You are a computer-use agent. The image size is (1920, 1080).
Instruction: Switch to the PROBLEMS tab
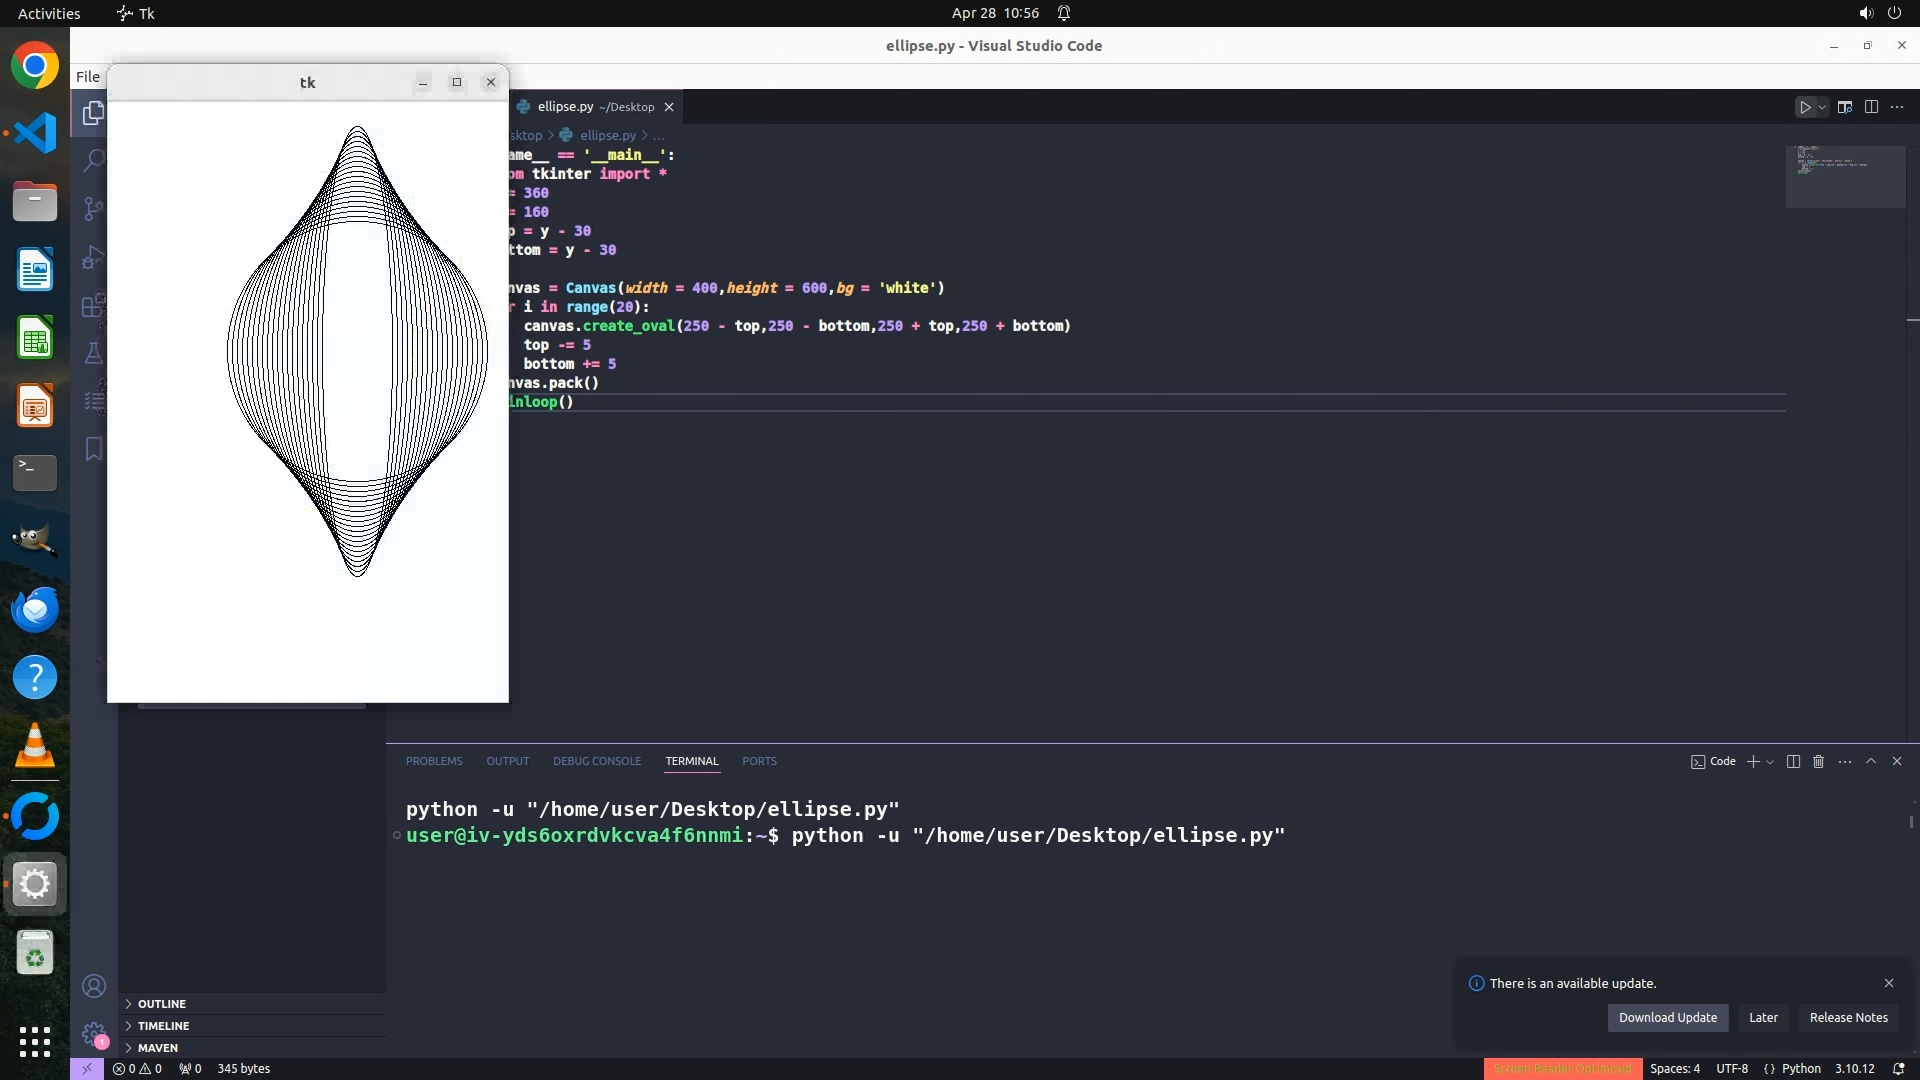click(434, 761)
